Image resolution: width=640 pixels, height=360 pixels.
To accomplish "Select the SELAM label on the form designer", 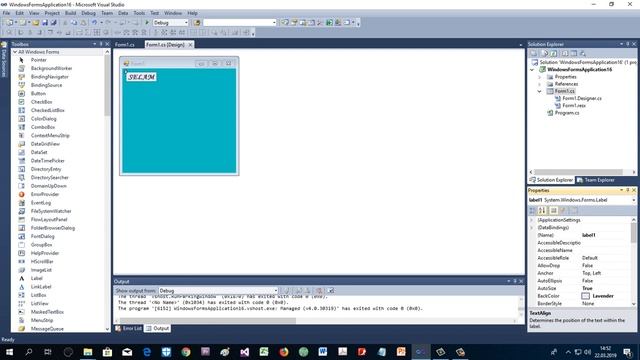I will [141, 77].
